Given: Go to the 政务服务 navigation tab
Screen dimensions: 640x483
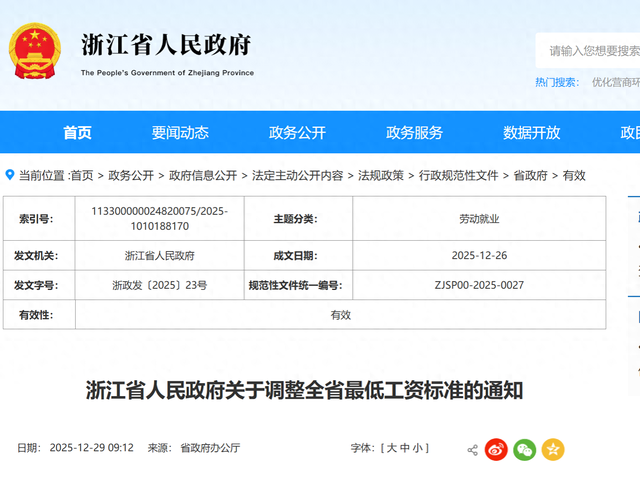Looking at the screenshot, I should (414, 133).
